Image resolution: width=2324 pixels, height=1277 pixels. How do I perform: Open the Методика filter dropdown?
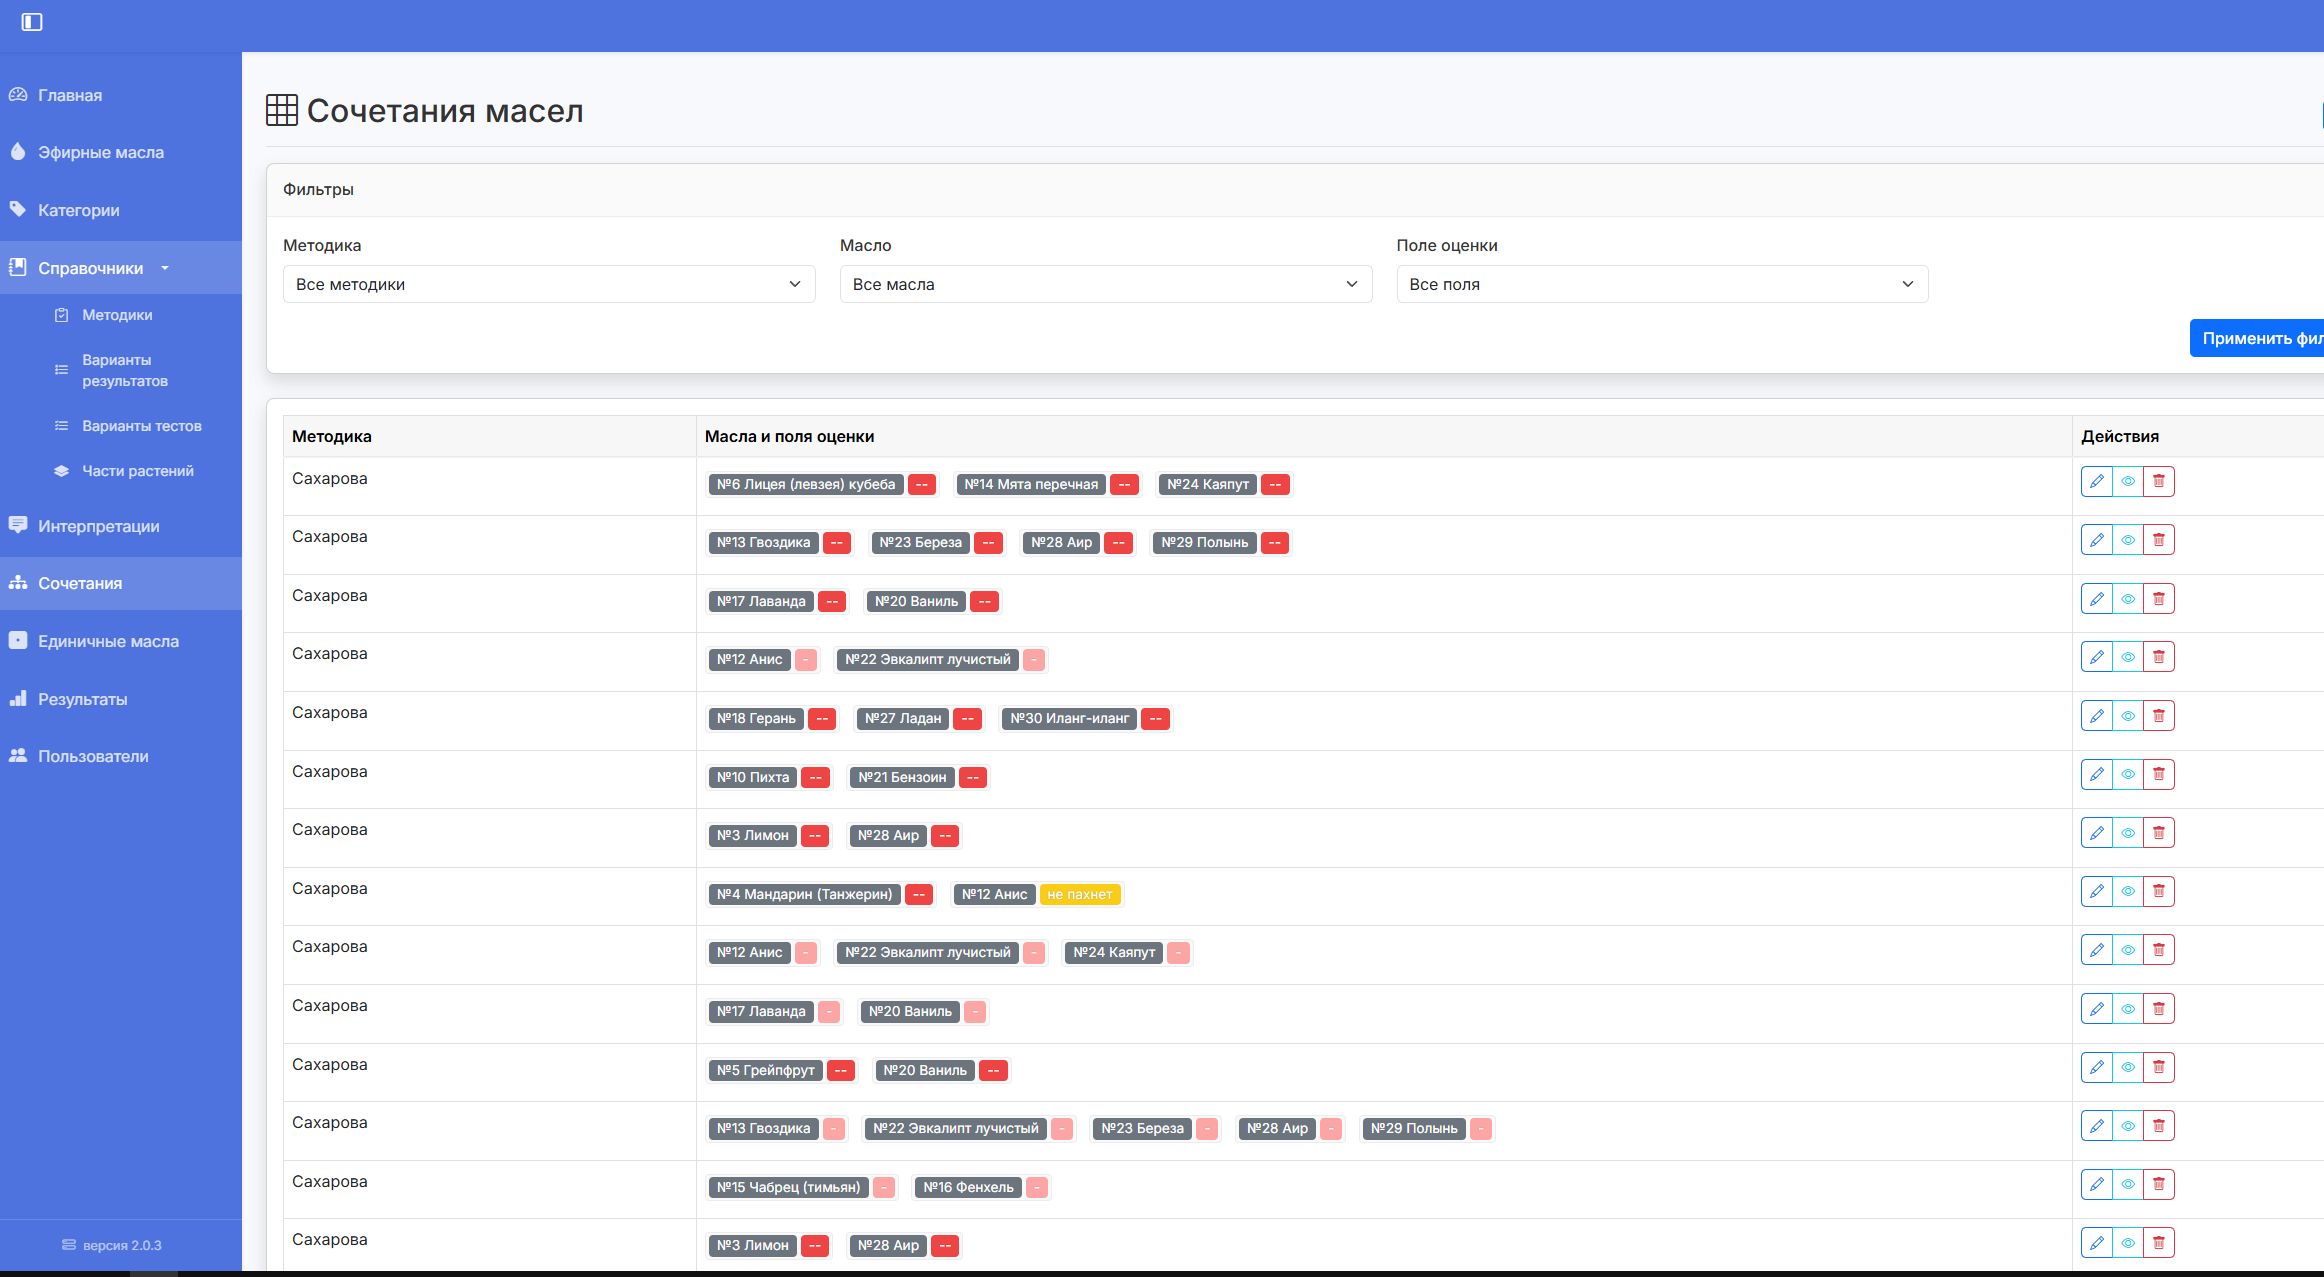(x=548, y=284)
